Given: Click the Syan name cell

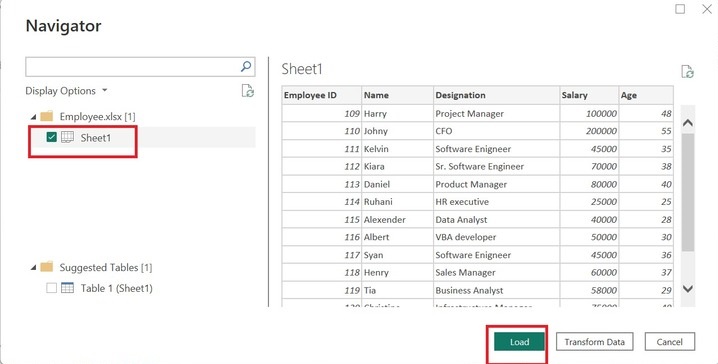Looking at the screenshot, I should [397, 255].
